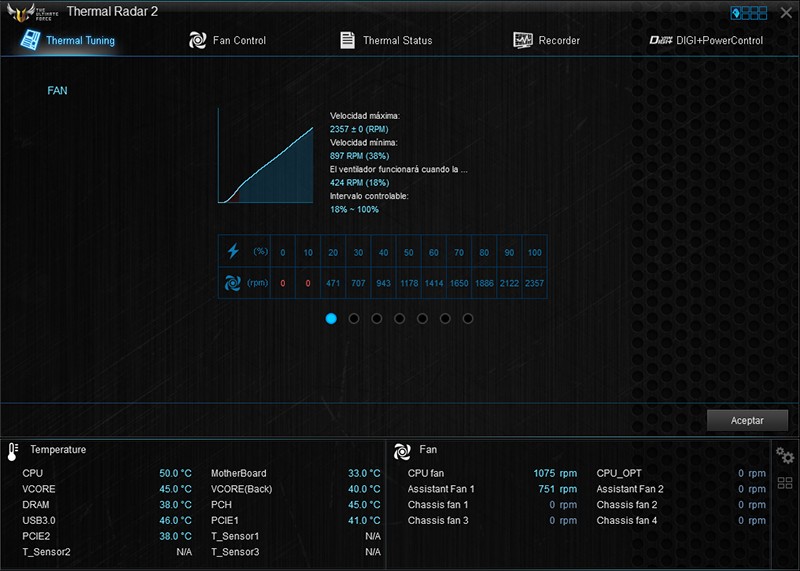Select the sixth fan page dot

point(445,318)
